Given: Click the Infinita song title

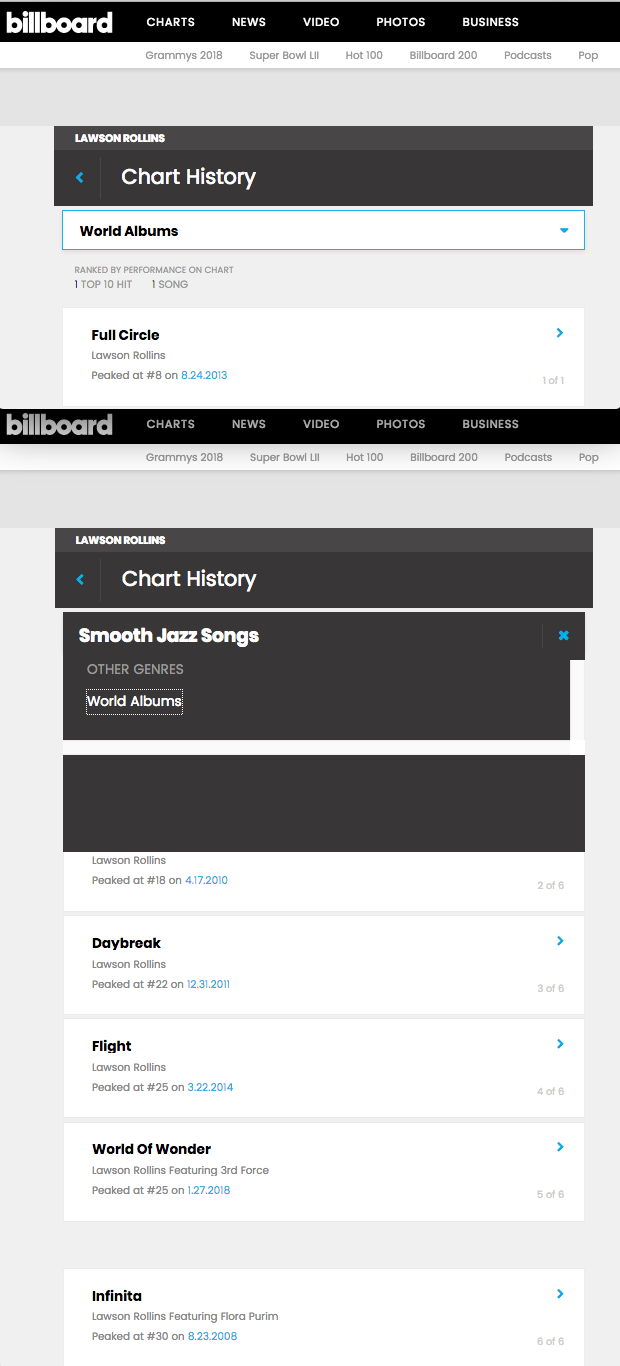Looking at the screenshot, I should [x=118, y=1296].
